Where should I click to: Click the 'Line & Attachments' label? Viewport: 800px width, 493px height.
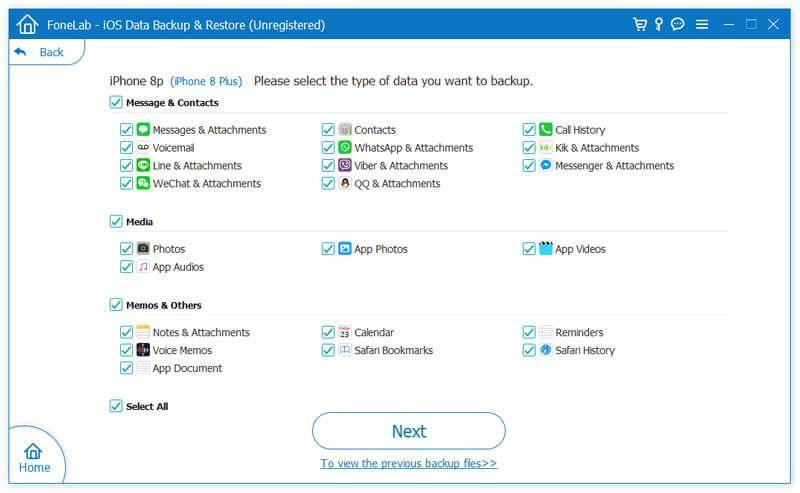[x=197, y=165]
